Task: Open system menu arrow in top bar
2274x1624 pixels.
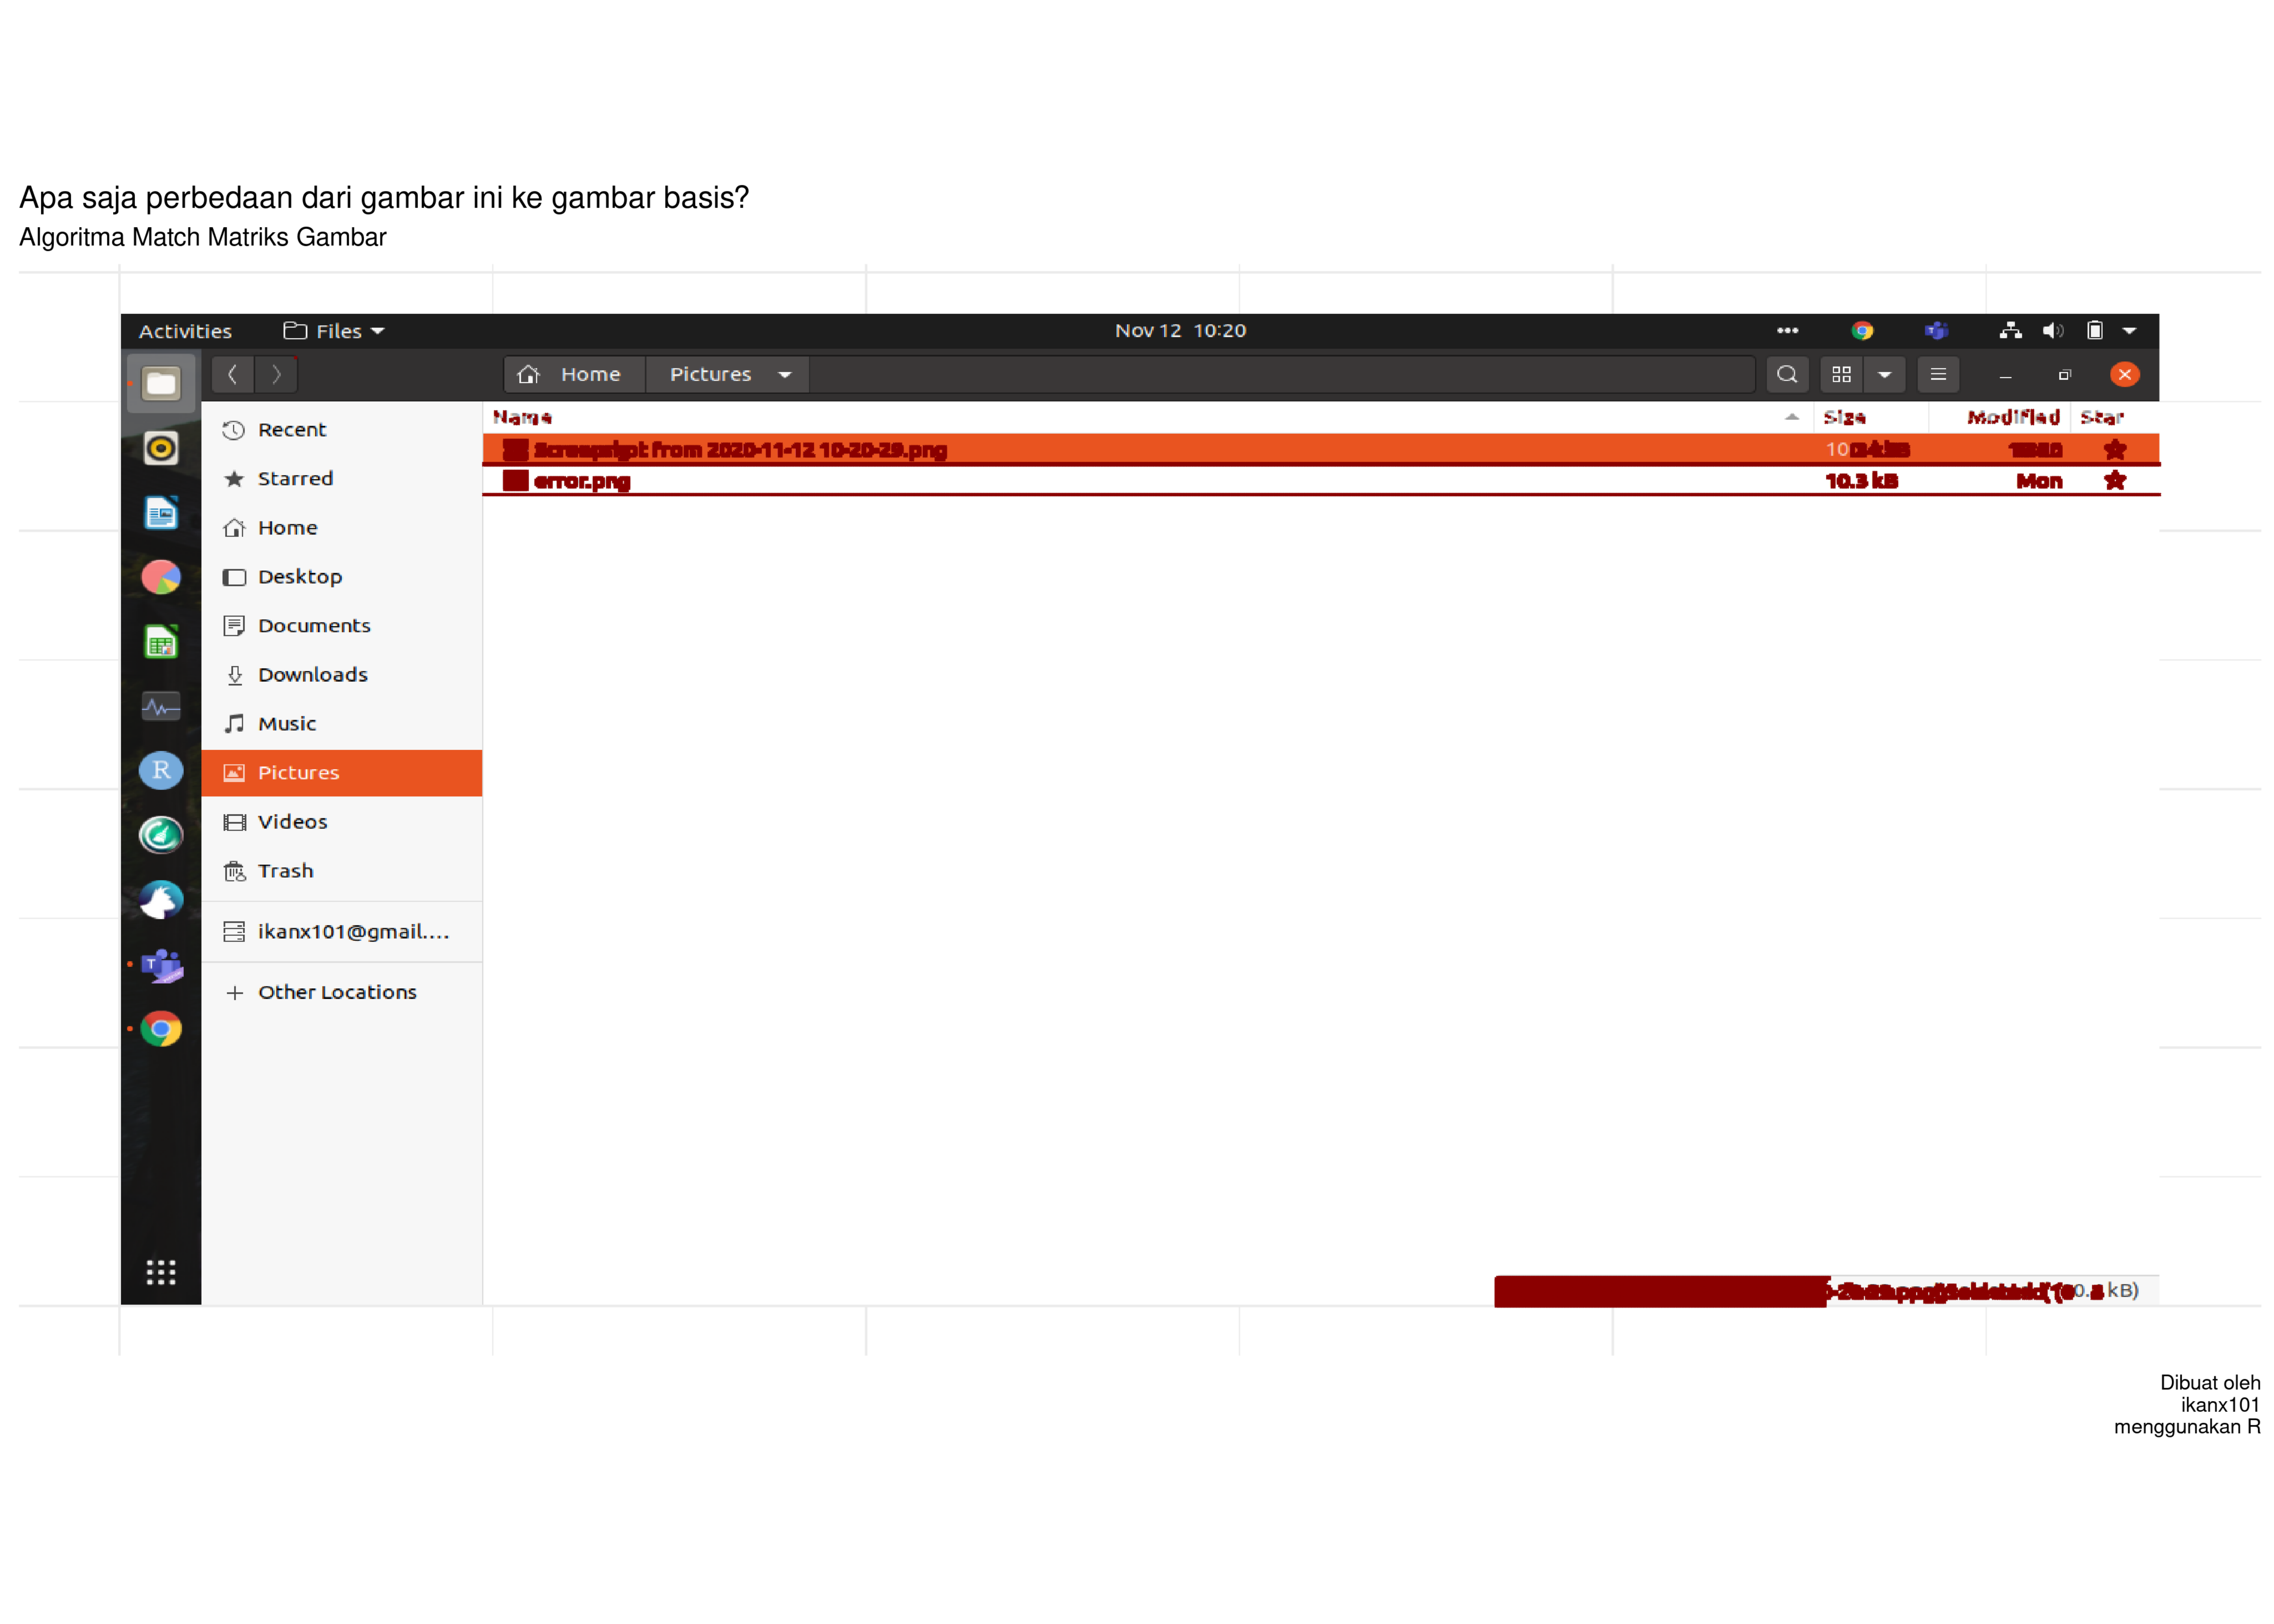Action: click(x=2129, y=331)
